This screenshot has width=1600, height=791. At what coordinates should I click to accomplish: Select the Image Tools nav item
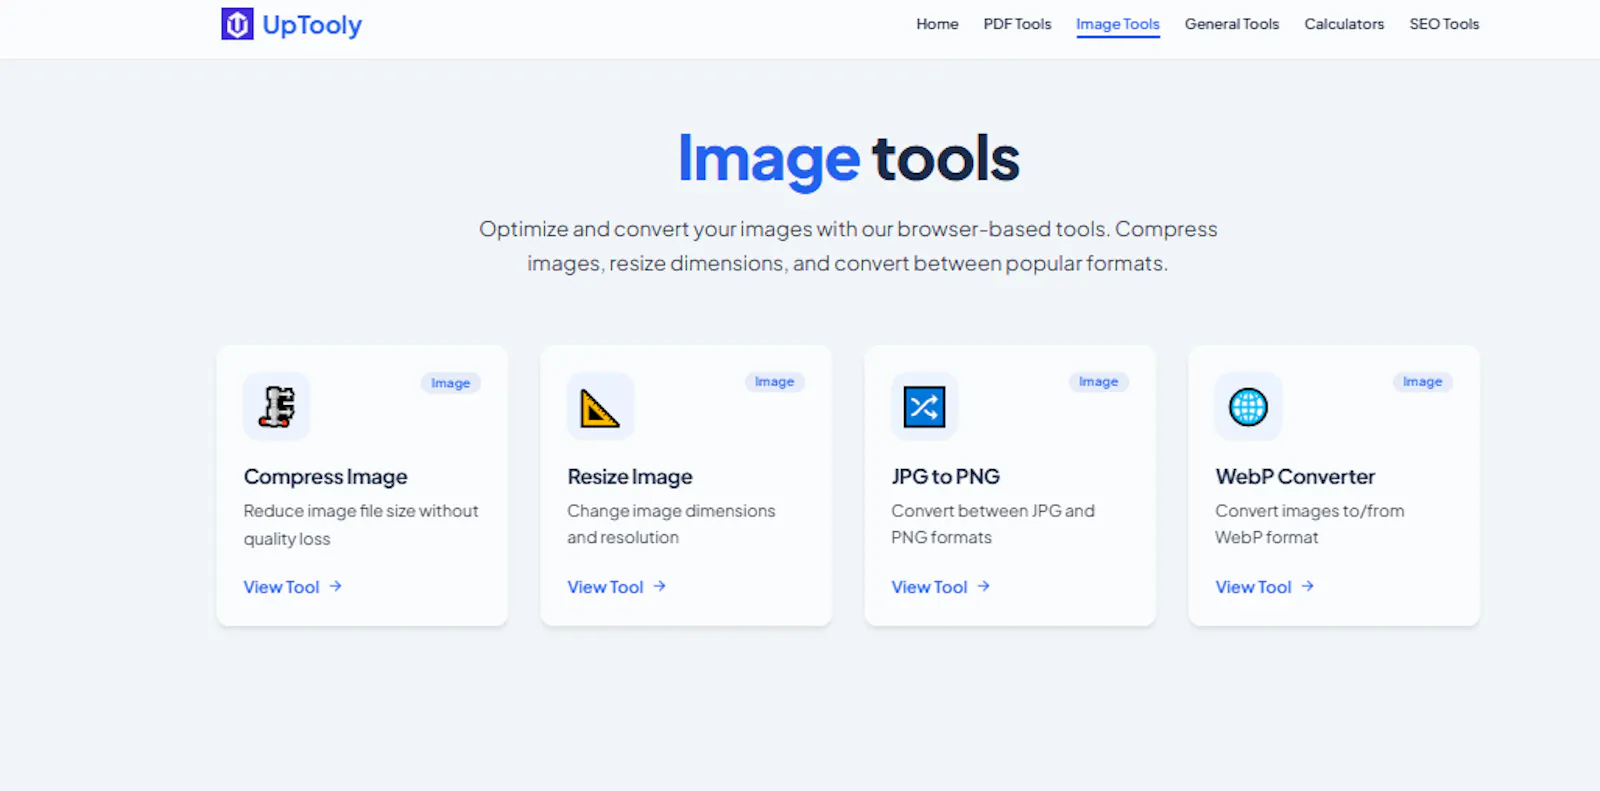click(1118, 24)
